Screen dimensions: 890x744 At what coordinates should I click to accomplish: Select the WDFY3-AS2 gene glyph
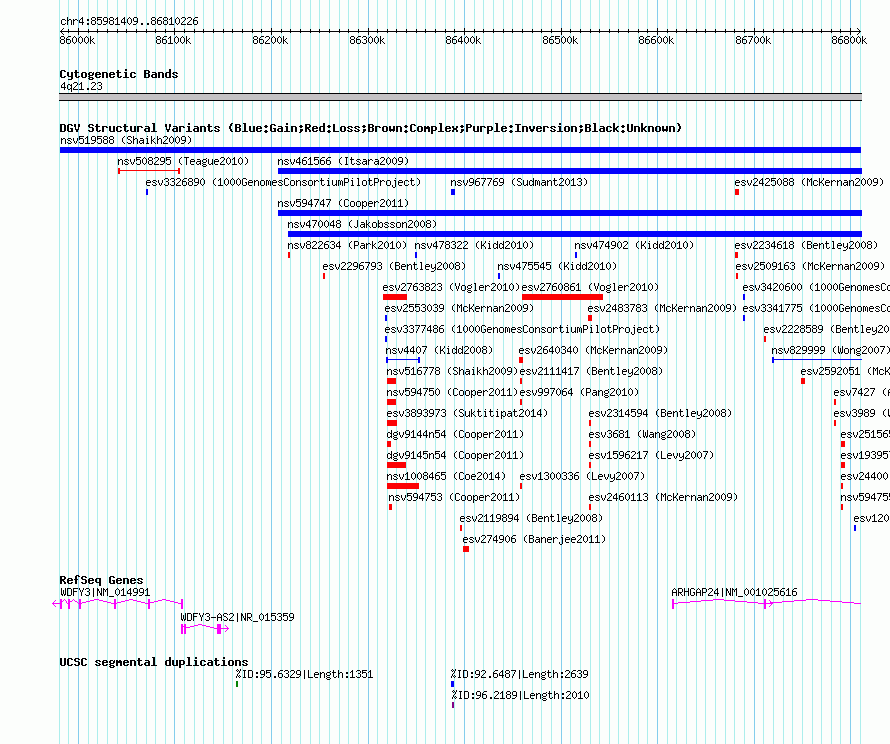tap(205, 628)
